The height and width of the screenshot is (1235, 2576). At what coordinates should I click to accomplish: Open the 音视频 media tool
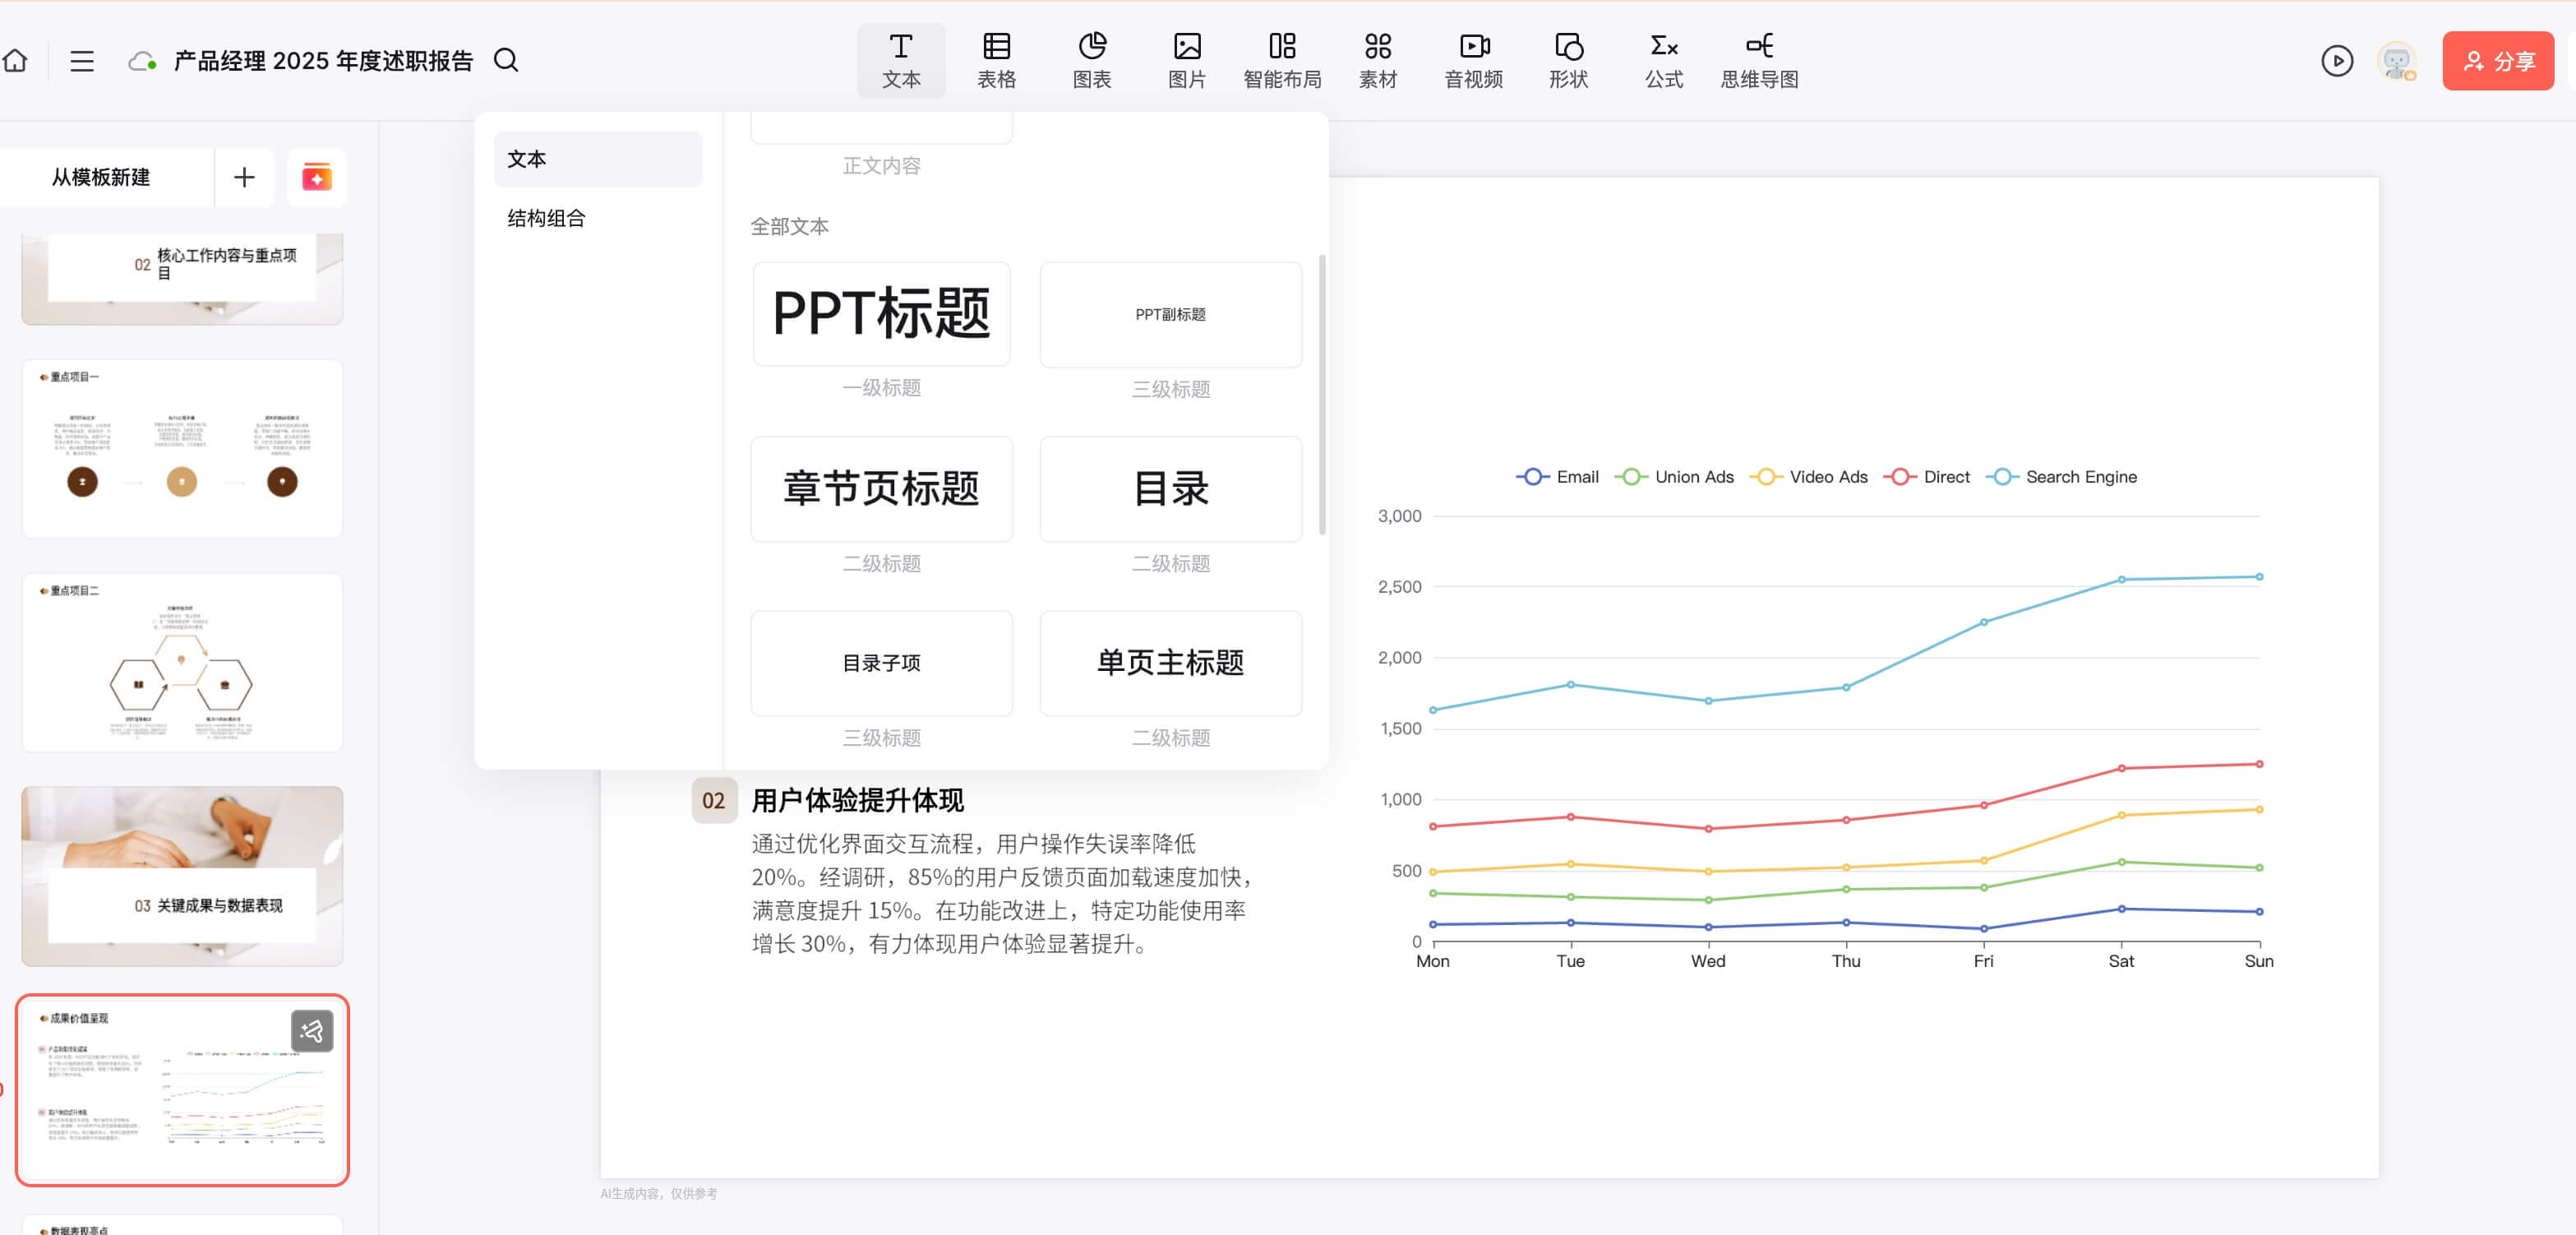1473,61
